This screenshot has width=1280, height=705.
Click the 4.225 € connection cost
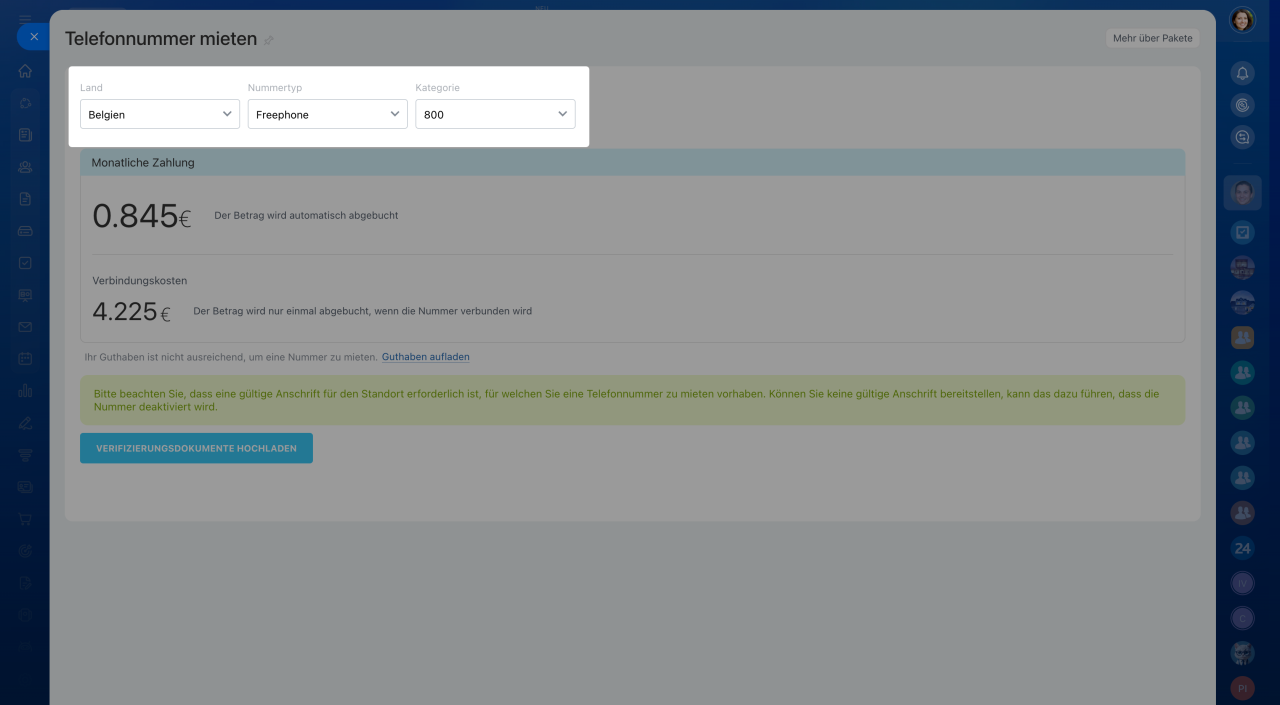131,311
